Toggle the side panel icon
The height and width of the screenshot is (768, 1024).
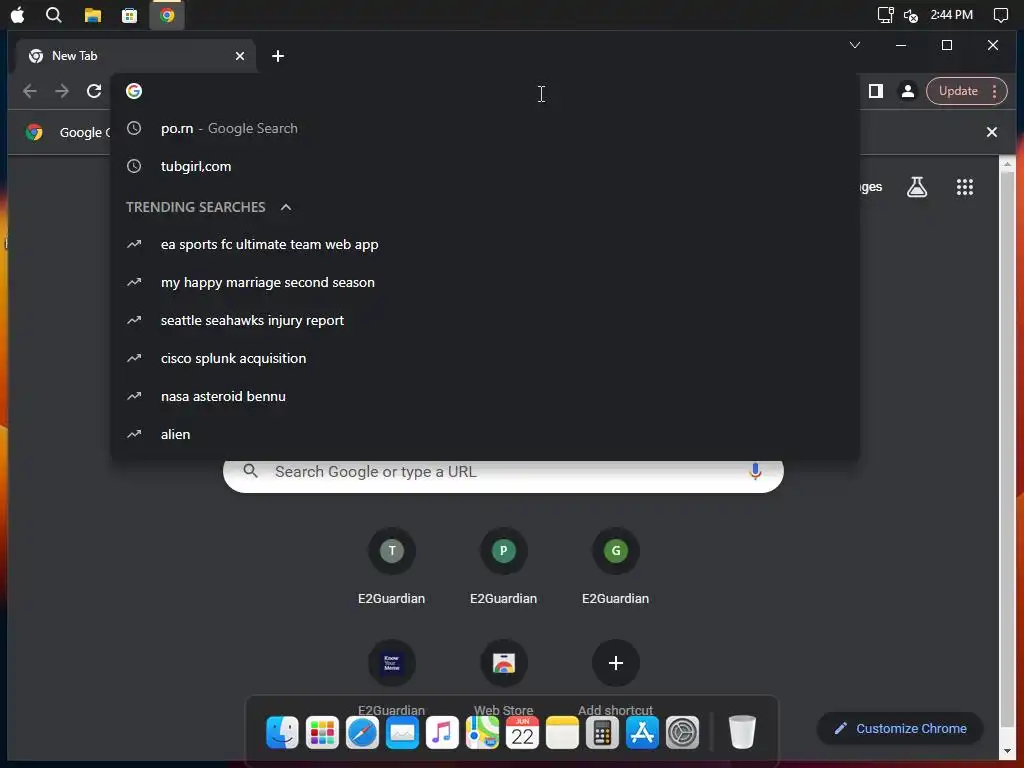click(876, 91)
